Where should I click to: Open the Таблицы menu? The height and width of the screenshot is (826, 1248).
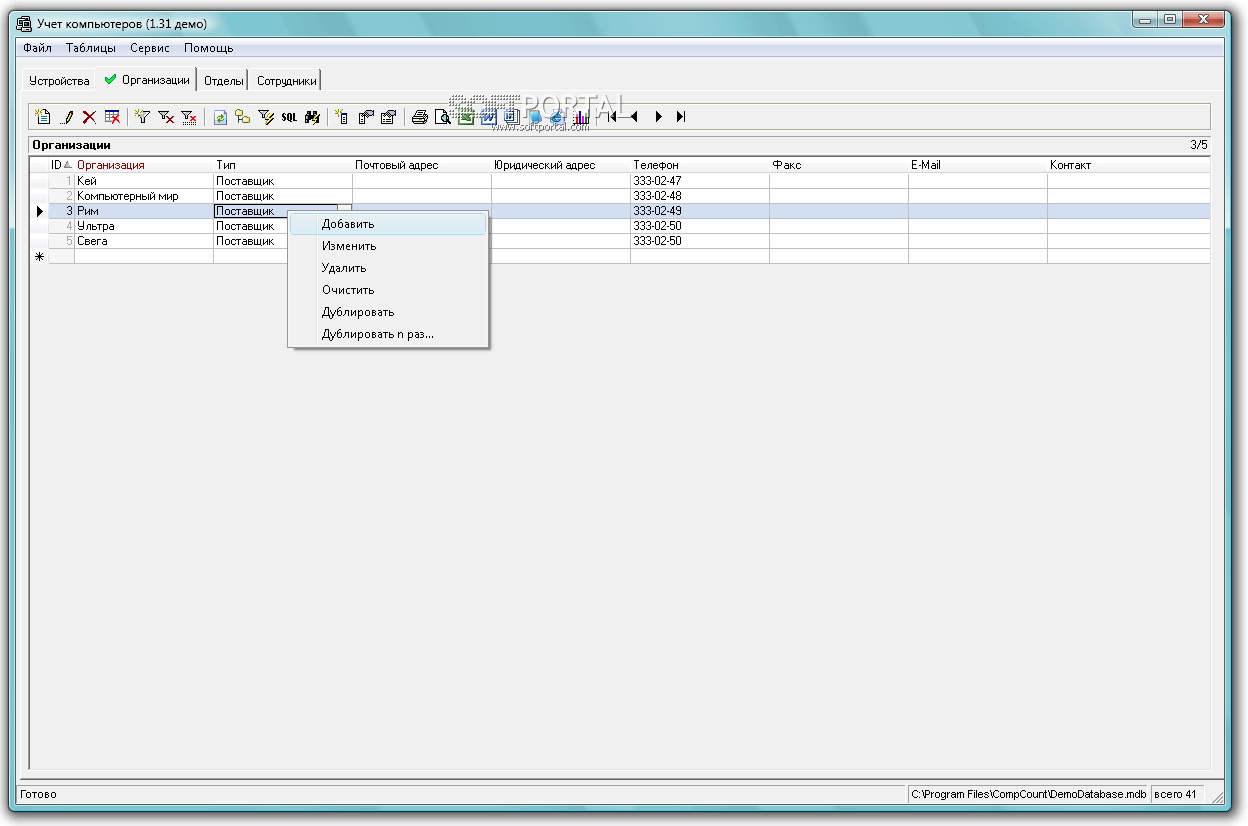pyautogui.click(x=91, y=48)
